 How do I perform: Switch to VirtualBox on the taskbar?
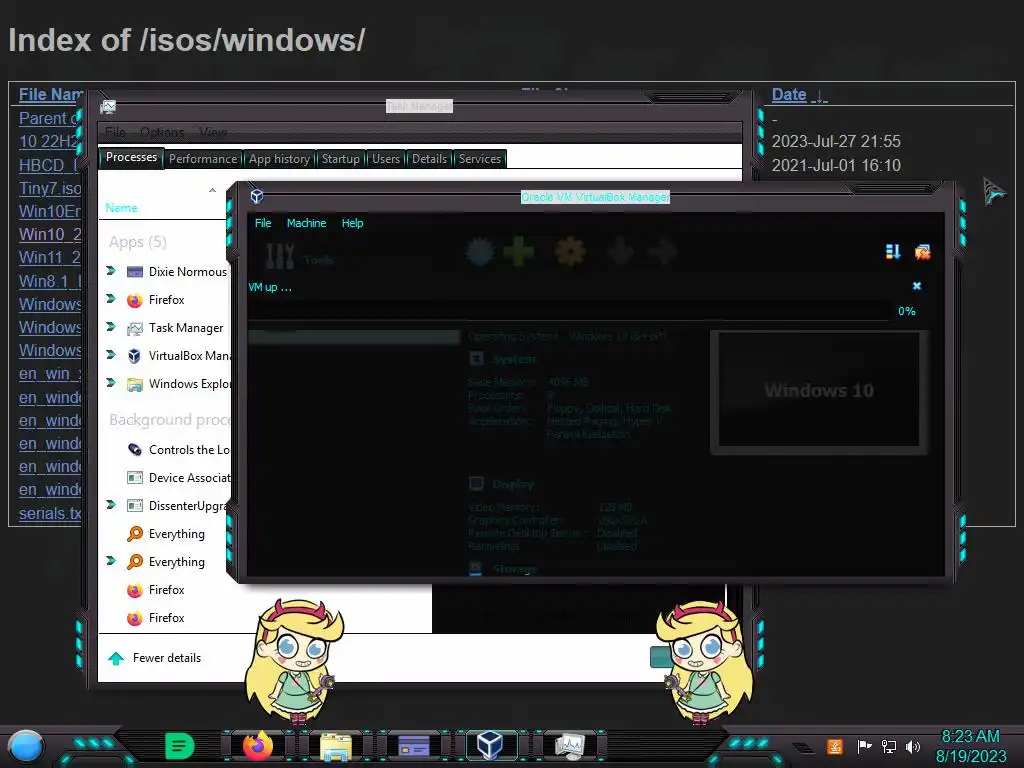coord(490,745)
